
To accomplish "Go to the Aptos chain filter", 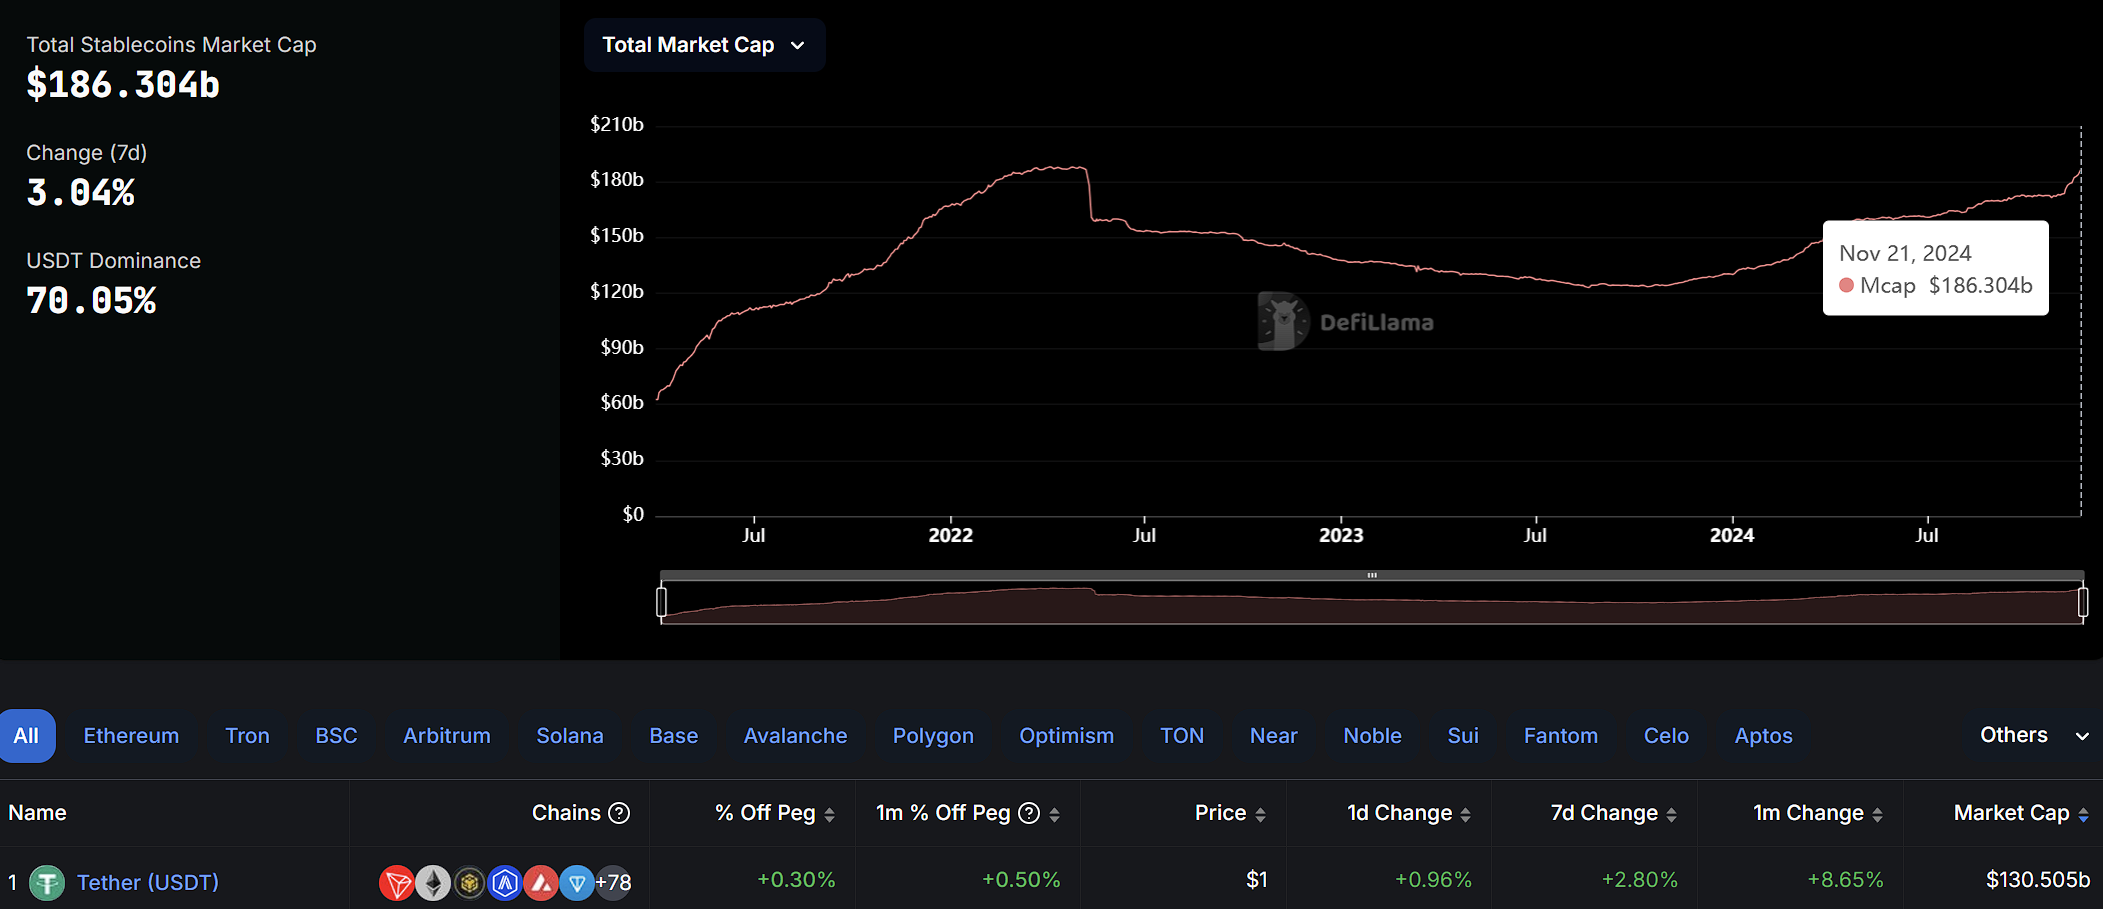I will click(x=1763, y=736).
